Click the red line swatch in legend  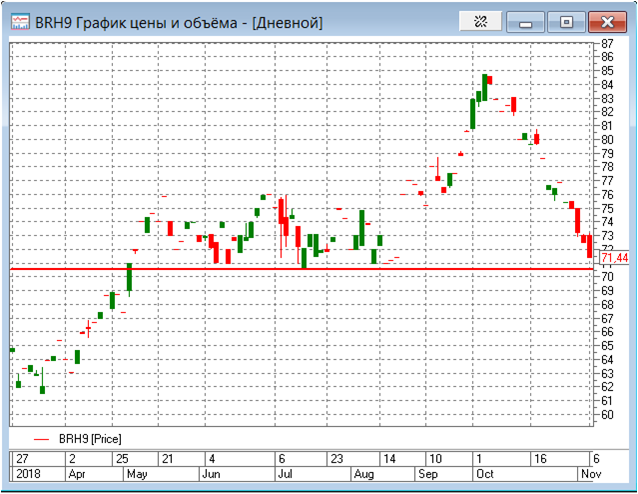41,438
